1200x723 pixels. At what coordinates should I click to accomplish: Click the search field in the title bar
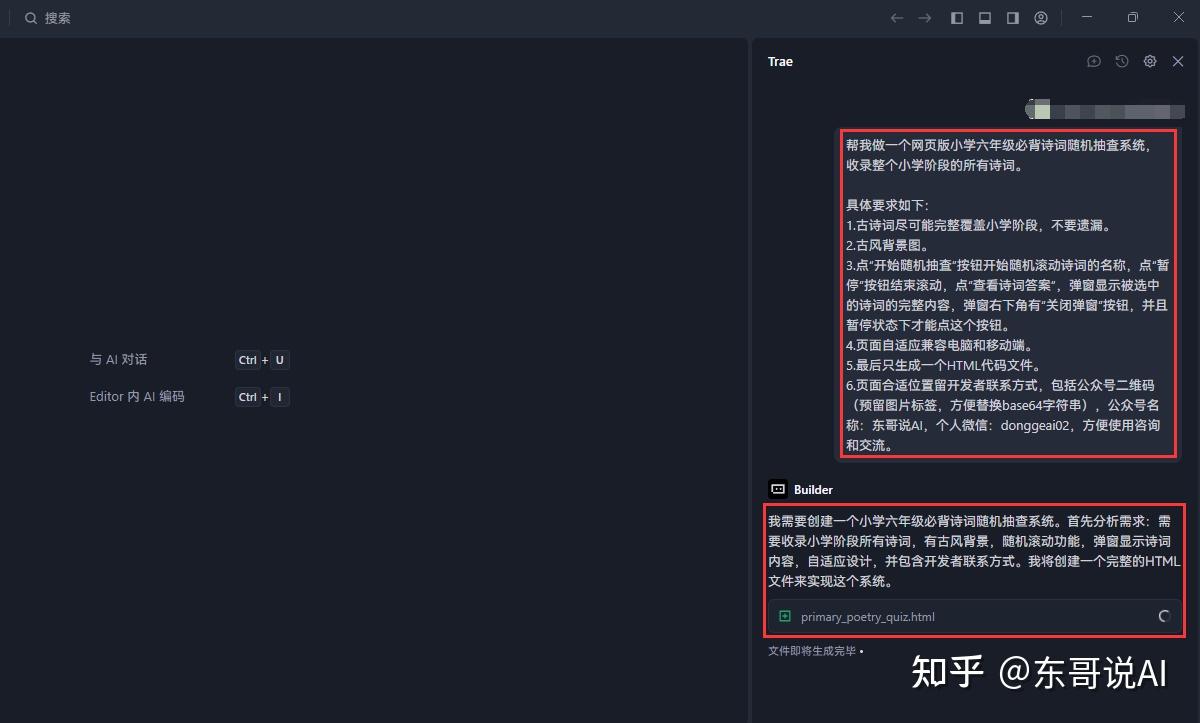tap(48, 17)
